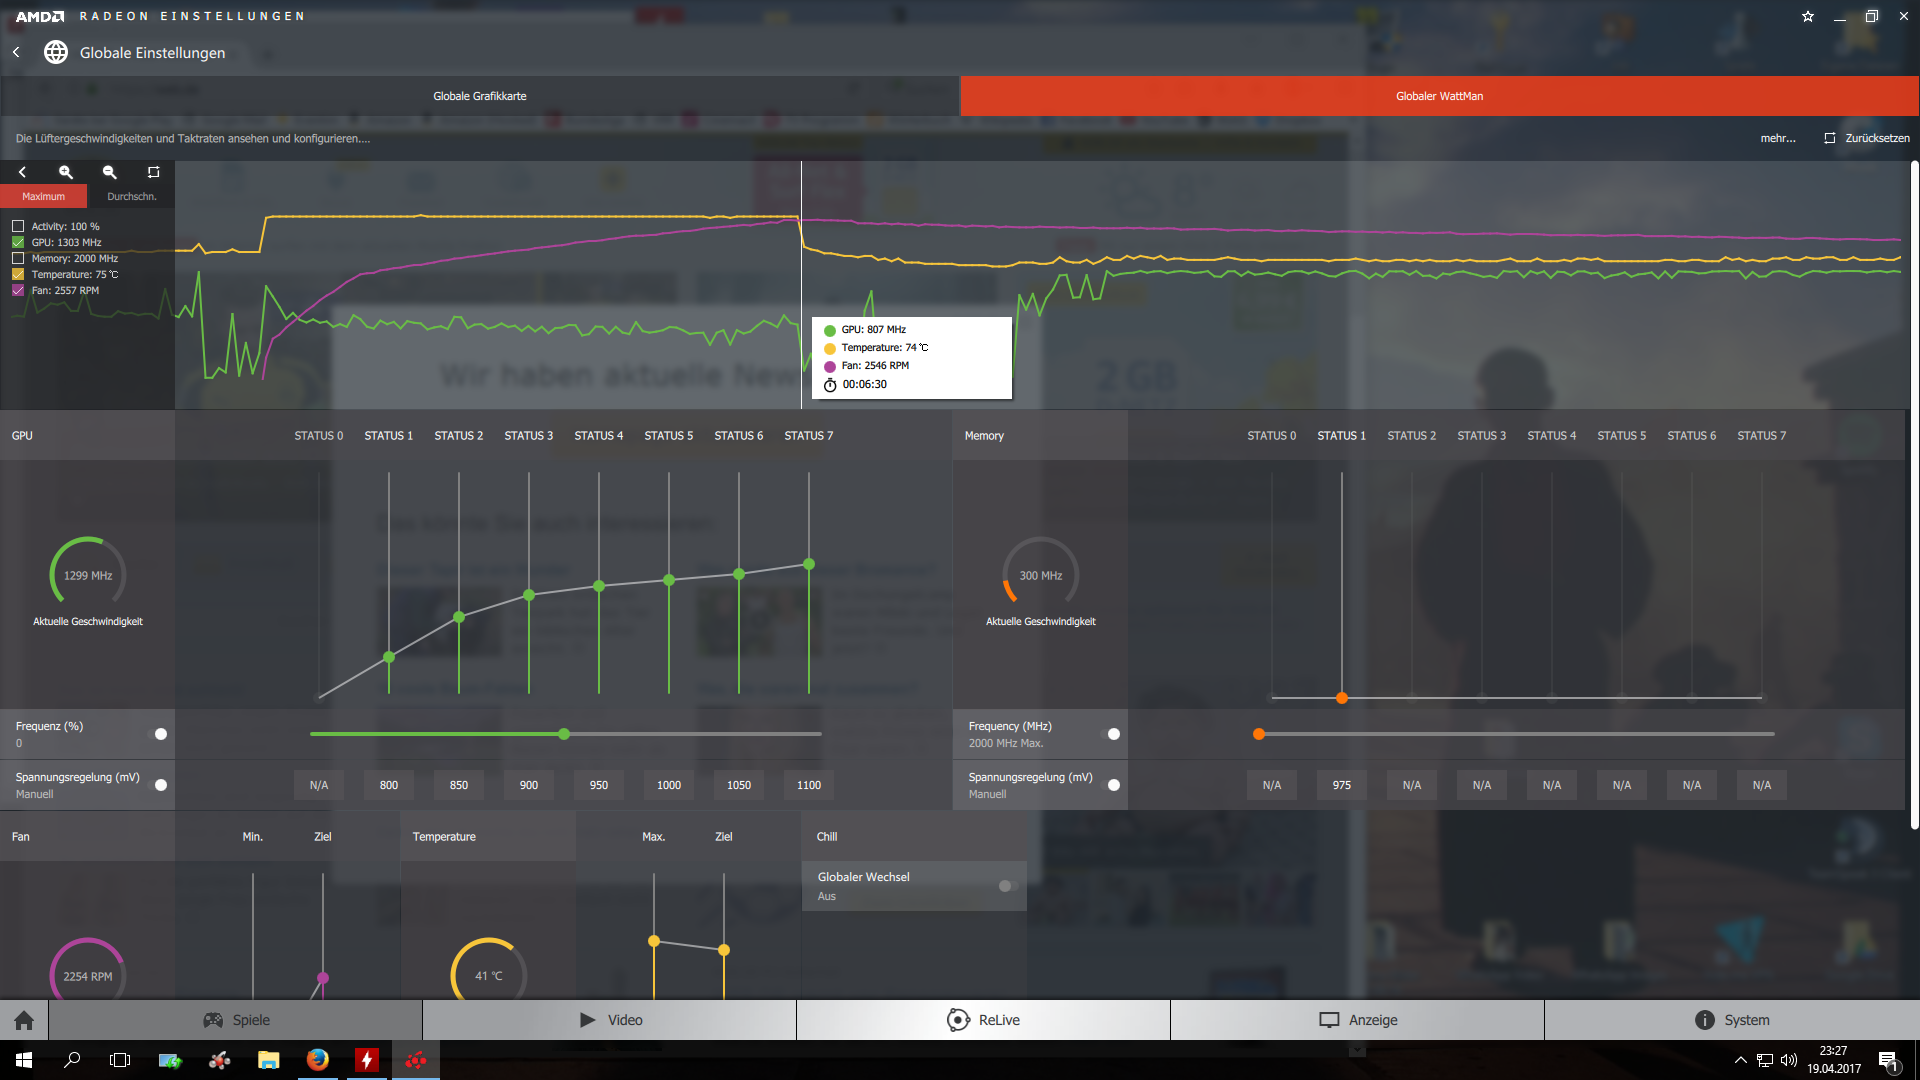
Task: Click the GPU Status 1 voltage field 800
Action: [x=389, y=785]
